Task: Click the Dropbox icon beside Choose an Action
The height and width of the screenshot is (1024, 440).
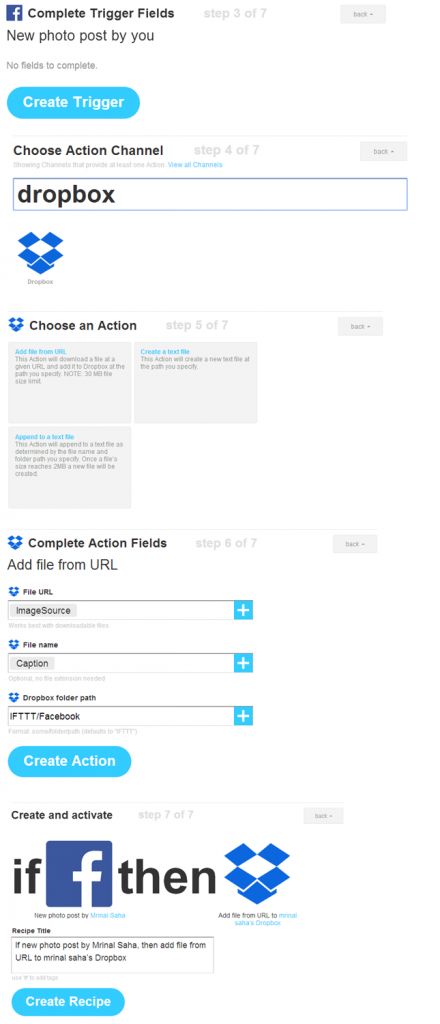Action: coord(16,325)
